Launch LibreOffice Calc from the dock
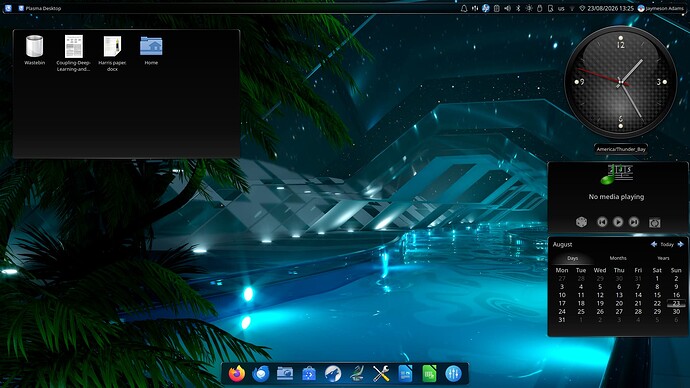This screenshot has height=388, width=690. (429, 374)
